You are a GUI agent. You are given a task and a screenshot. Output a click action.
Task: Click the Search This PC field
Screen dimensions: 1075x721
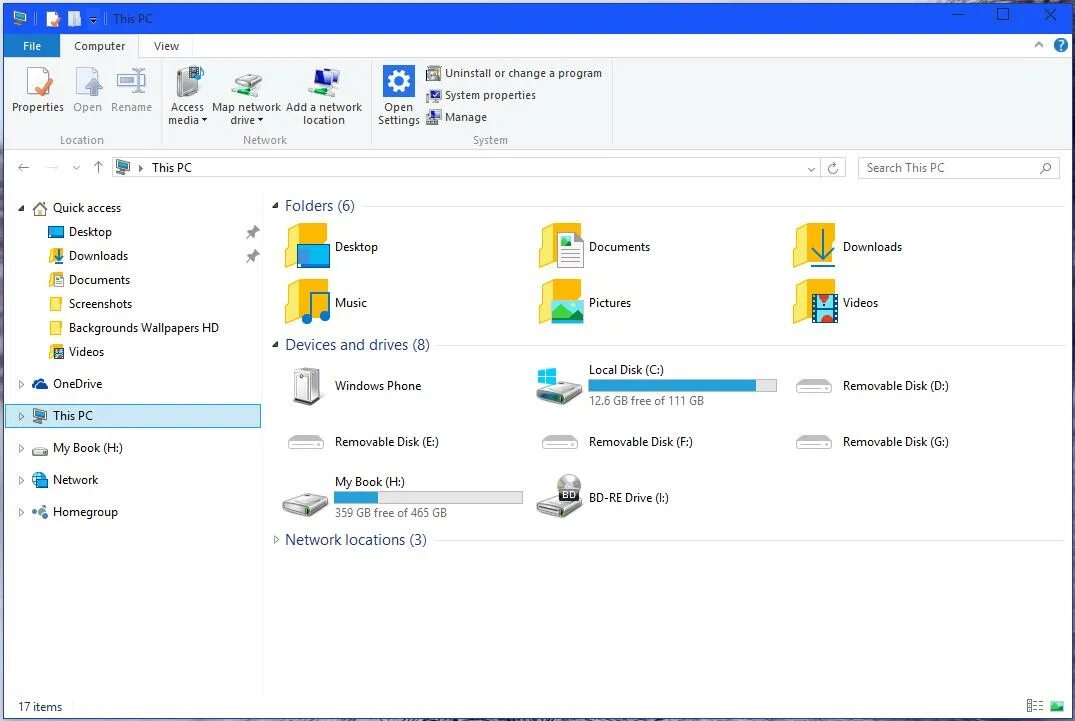(958, 168)
